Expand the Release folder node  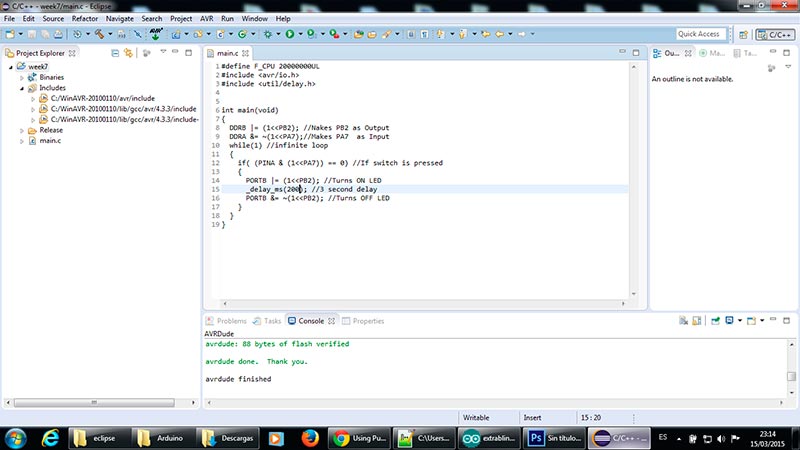coord(22,131)
